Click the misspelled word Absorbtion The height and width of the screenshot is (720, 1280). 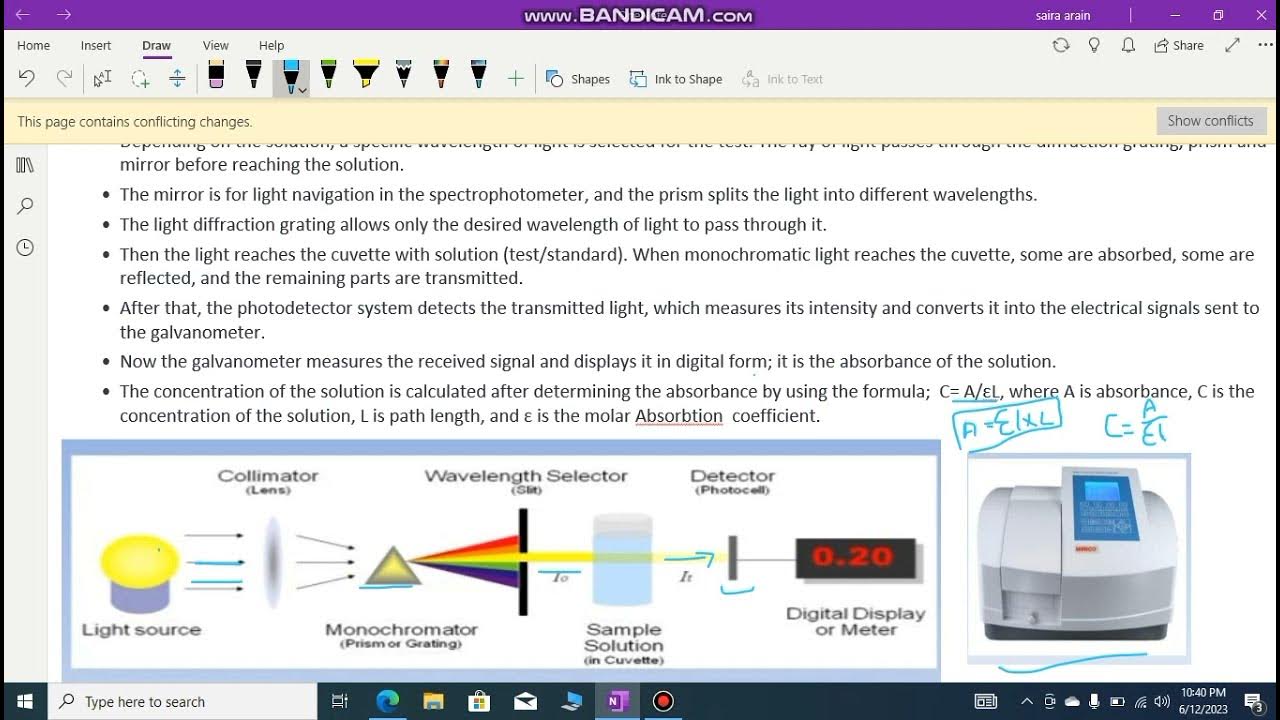679,416
